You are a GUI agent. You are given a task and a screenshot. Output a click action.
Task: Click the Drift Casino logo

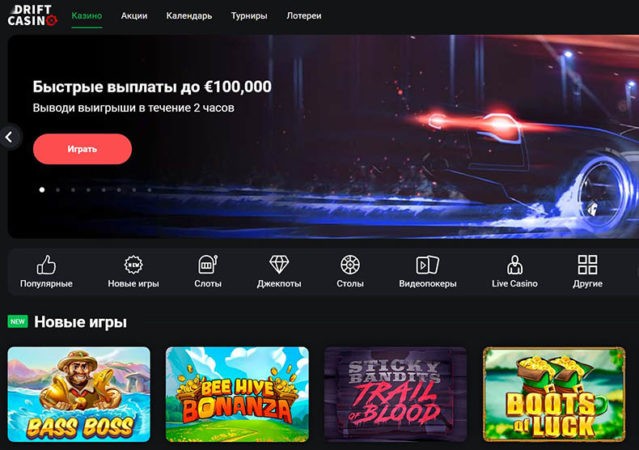pos(33,15)
